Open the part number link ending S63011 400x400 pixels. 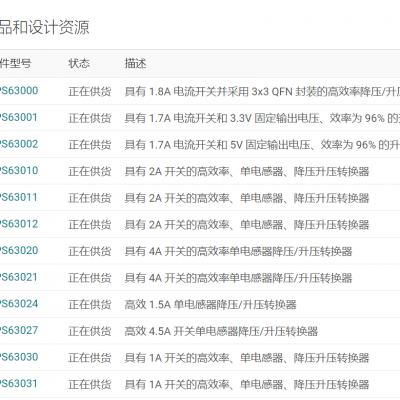coord(19,197)
